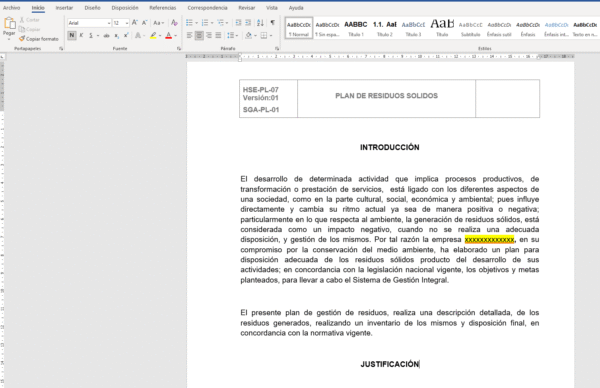
Task: Switch to the Disposición tab
Action: pos(125,8)
